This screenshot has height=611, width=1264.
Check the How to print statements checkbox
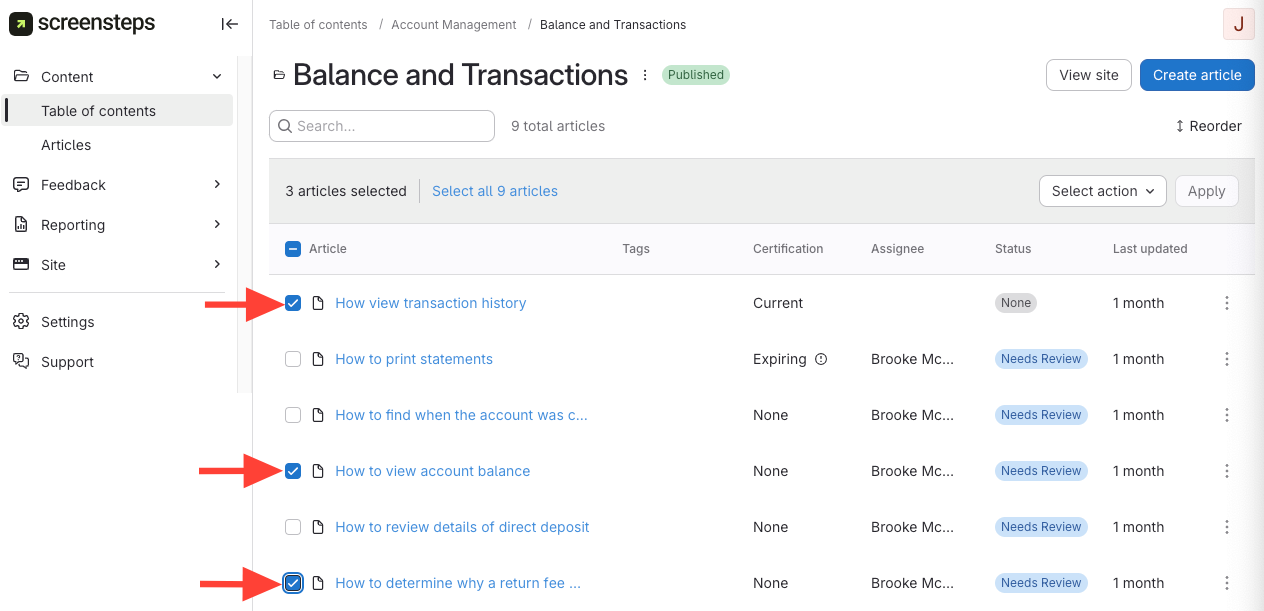[x=293, y=359]
